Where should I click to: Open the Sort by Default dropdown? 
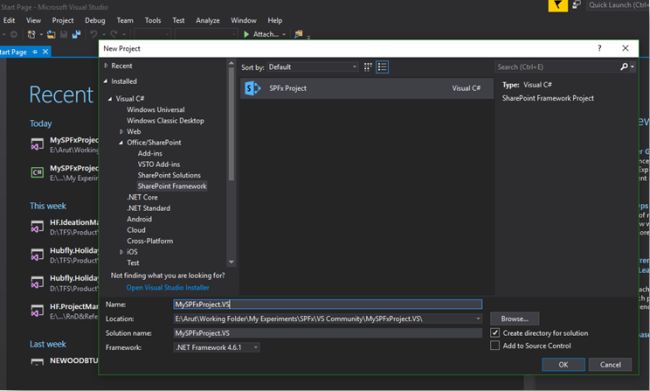coord(313,67)
